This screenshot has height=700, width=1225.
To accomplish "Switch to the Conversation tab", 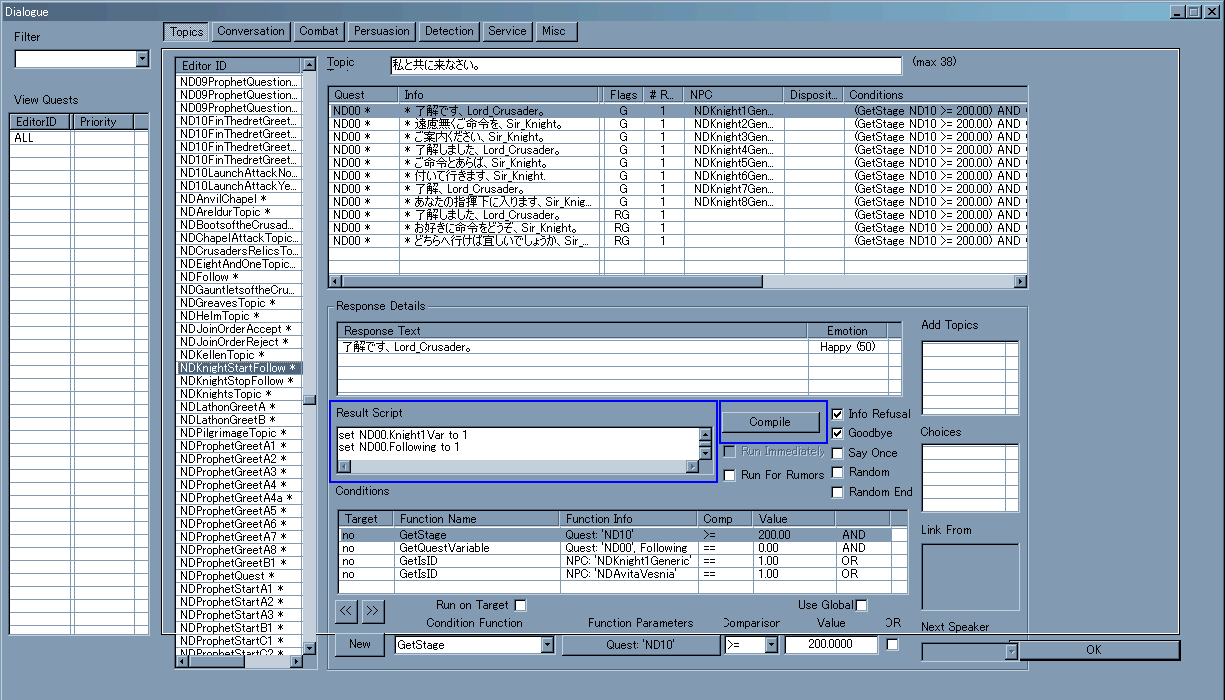I will click(x=251, y=32).
